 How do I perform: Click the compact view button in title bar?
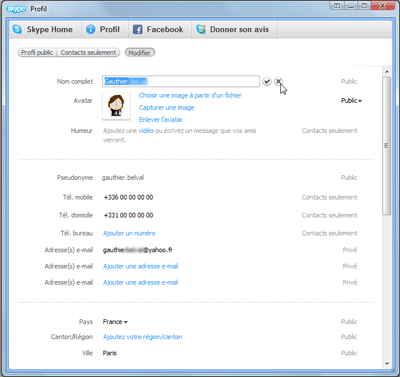pos(337,6)
